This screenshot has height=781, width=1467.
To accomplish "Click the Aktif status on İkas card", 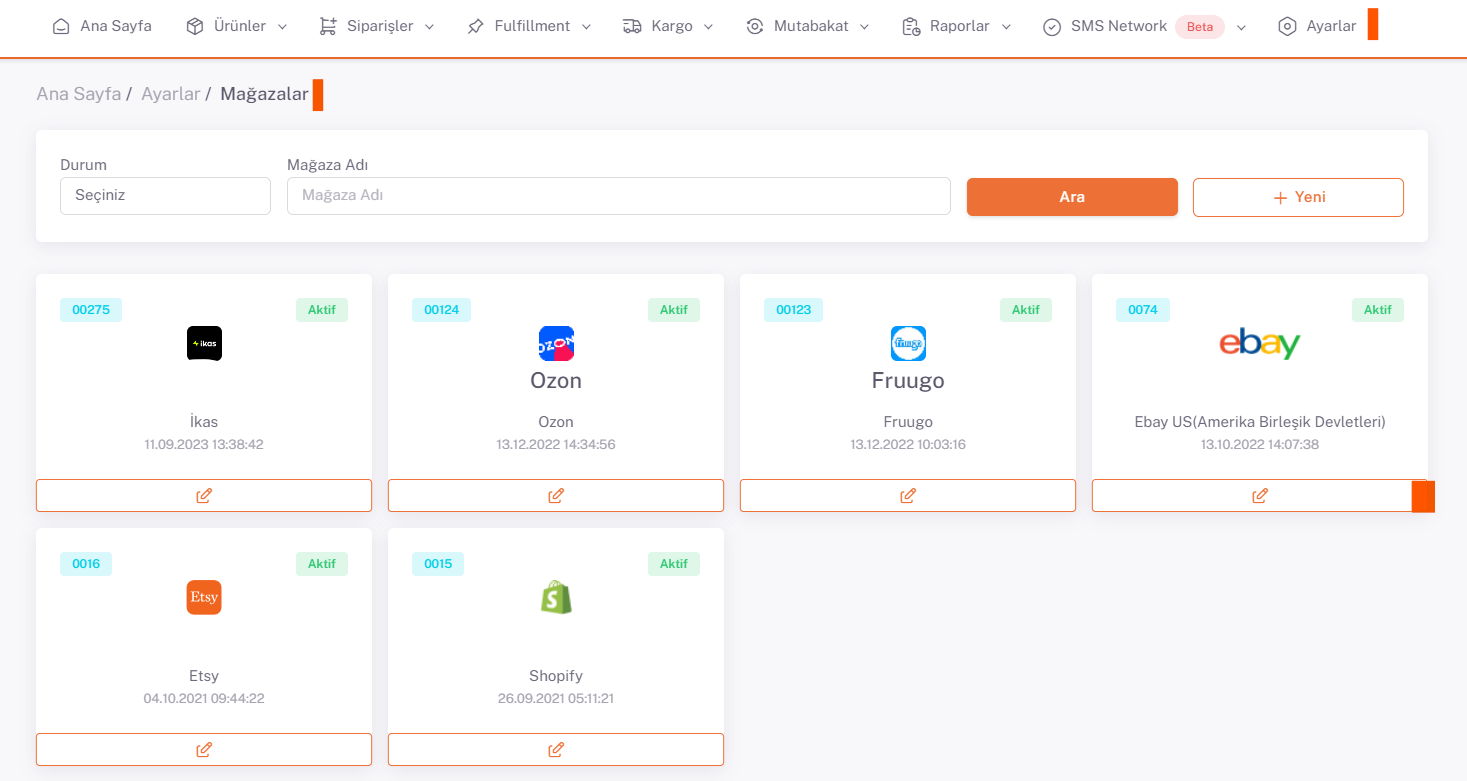I will pos(322,310).
